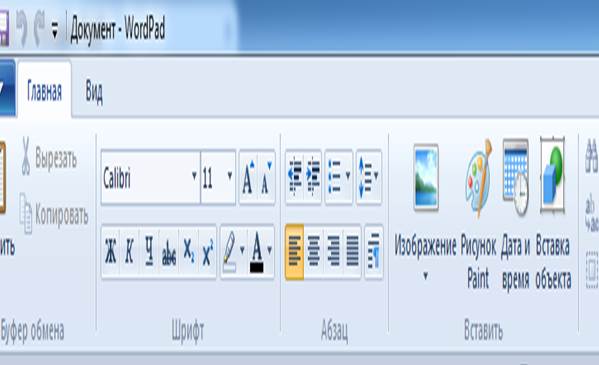Open the paragraph settings dialog icon

coord(374,251)
